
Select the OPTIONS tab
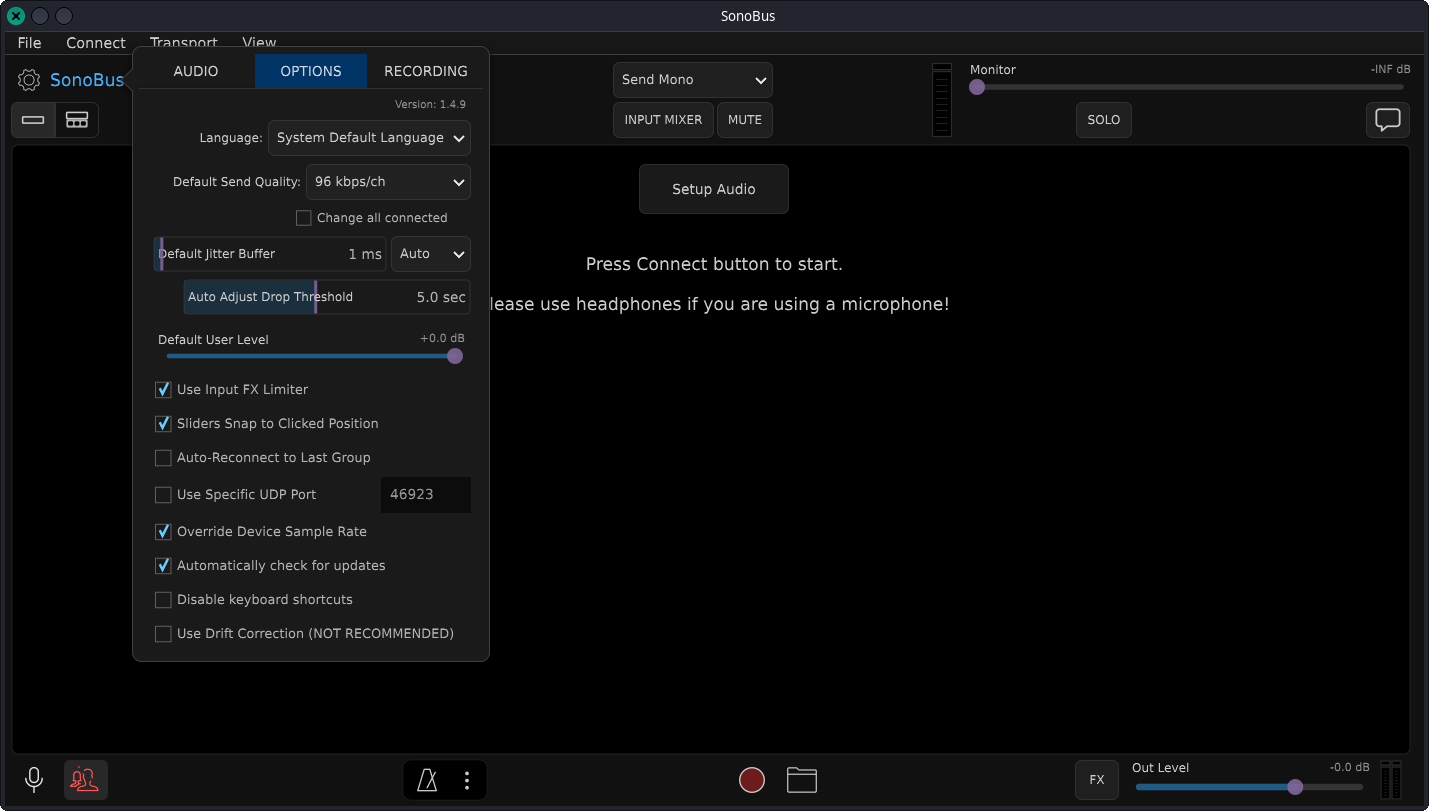point(311,71)
